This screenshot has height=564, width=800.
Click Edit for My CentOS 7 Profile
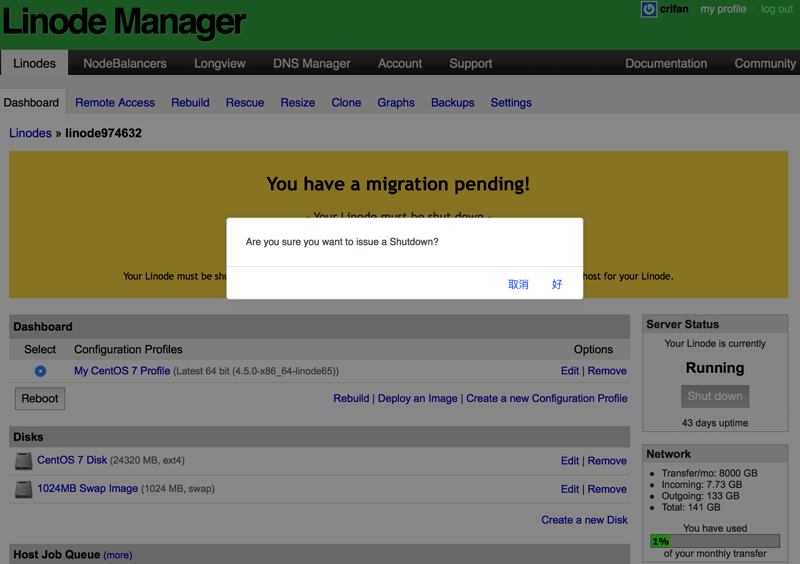click(x=570, y=371)
